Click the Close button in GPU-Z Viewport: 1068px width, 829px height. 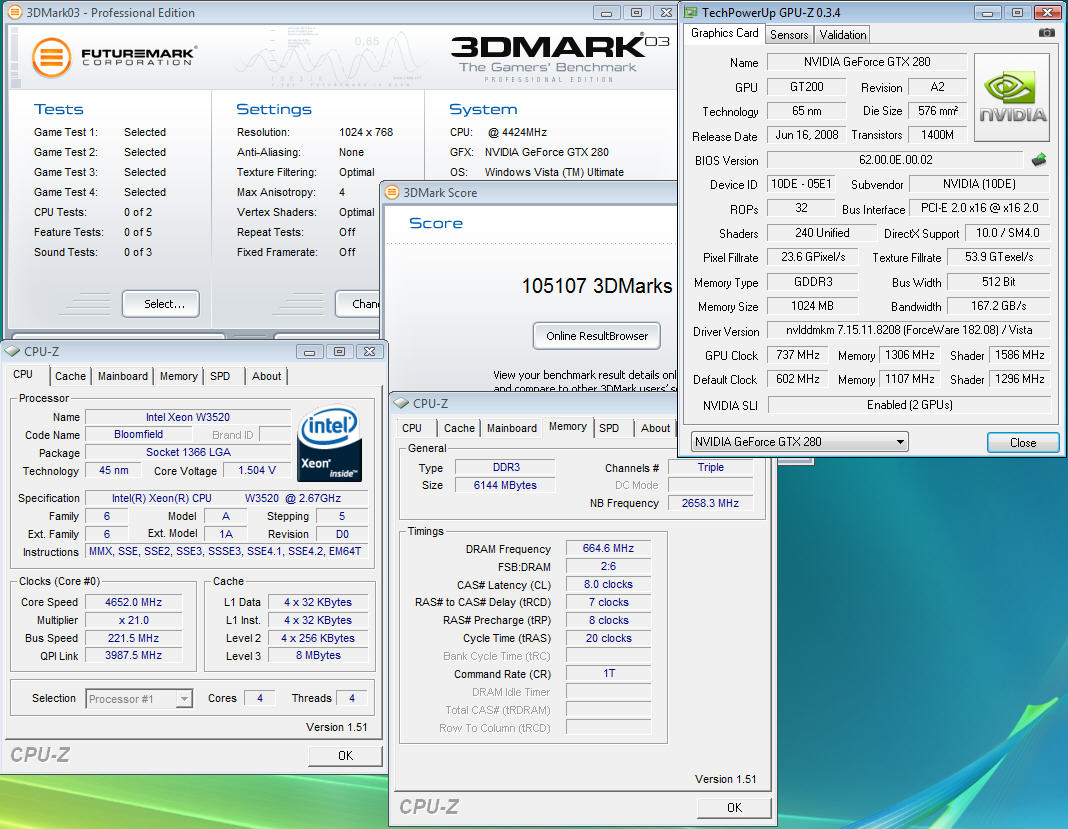click(1023, 443)
